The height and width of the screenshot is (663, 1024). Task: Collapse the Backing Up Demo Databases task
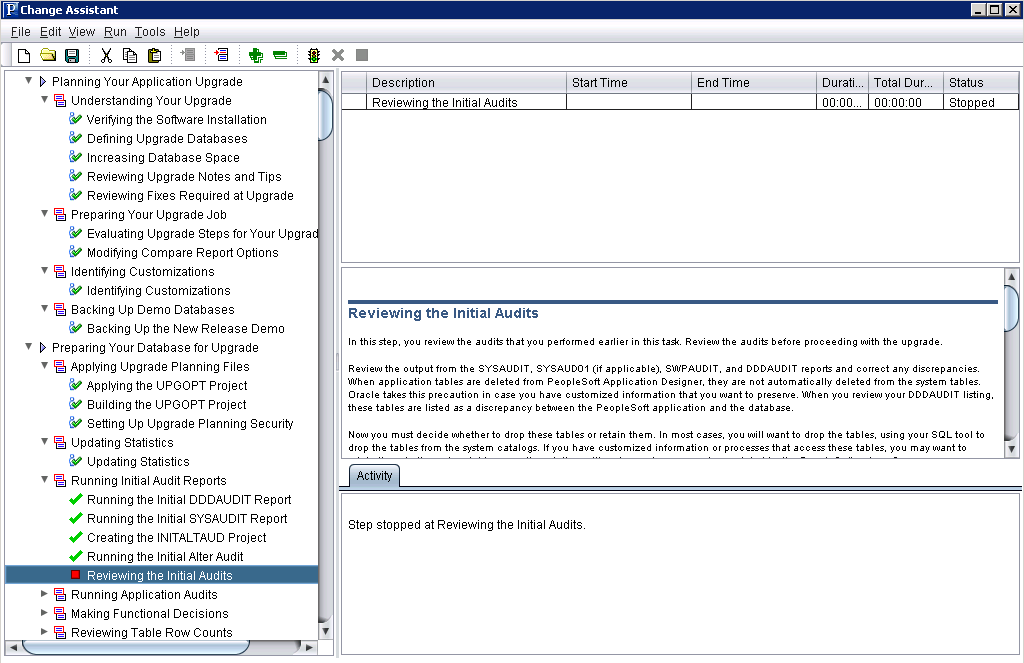coord(44,308)
